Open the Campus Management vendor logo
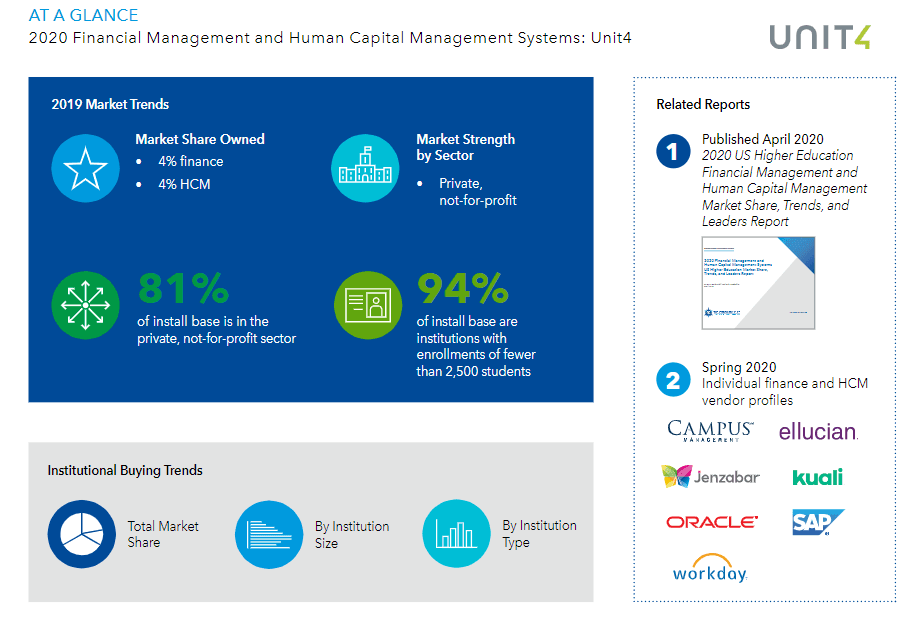This screenshot has height=627, width=922. (710, 431)
